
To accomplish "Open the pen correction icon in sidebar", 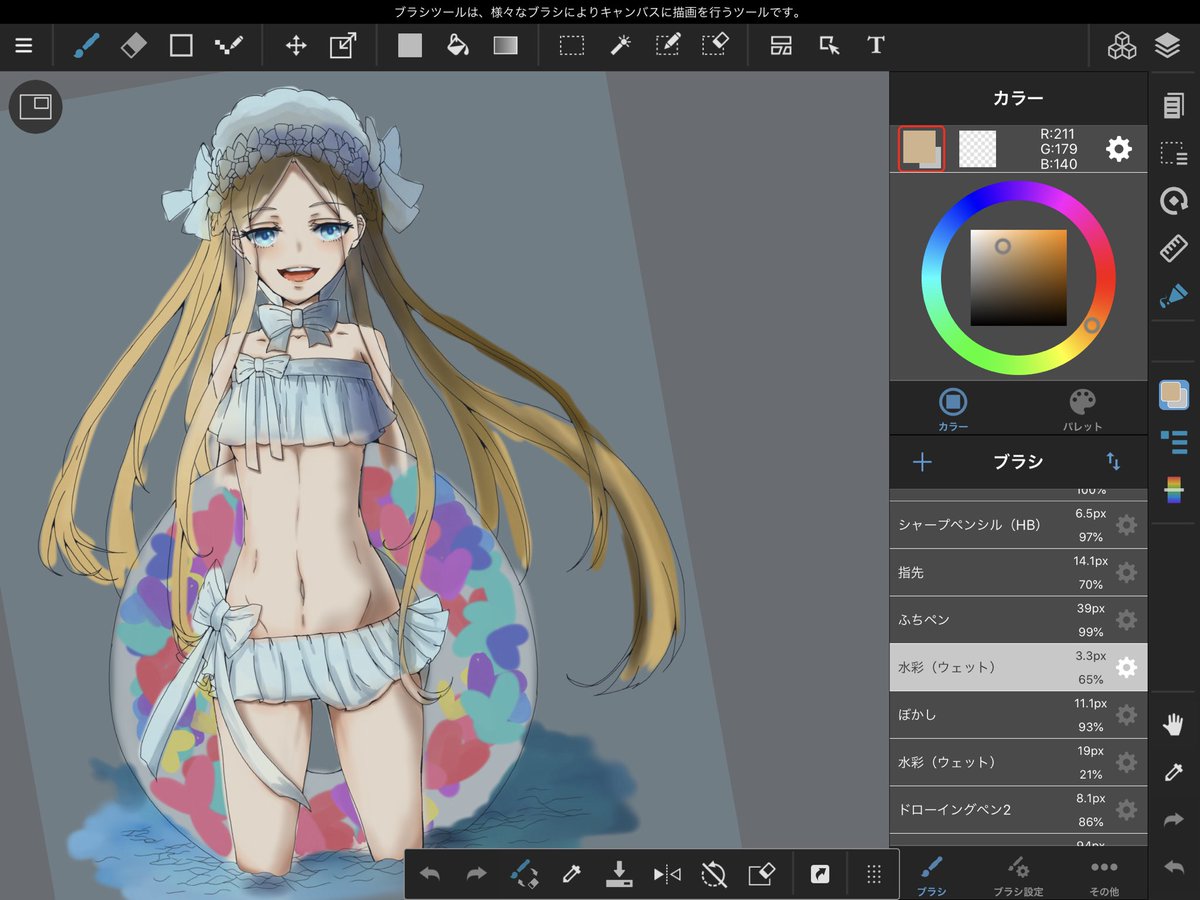I will [1174, 296].
